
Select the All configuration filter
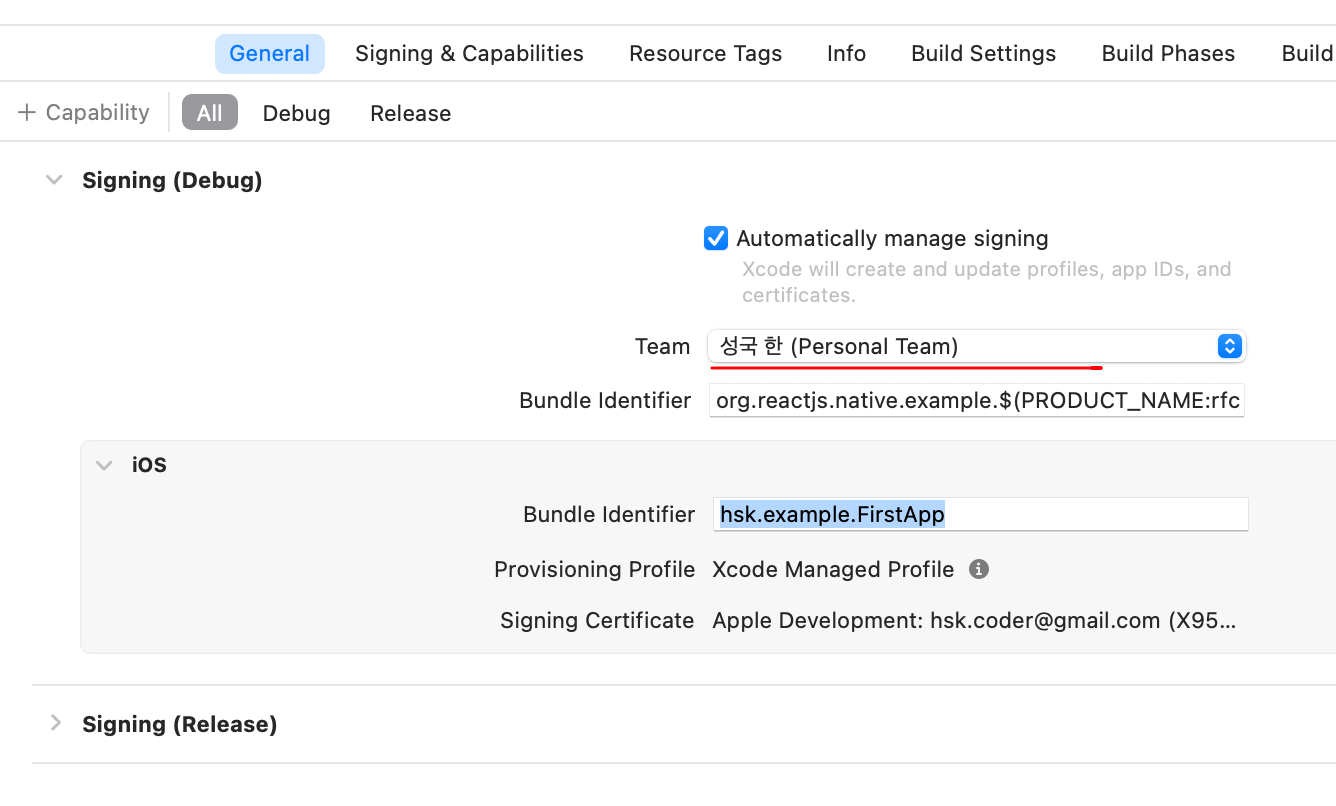click(210, 113)
